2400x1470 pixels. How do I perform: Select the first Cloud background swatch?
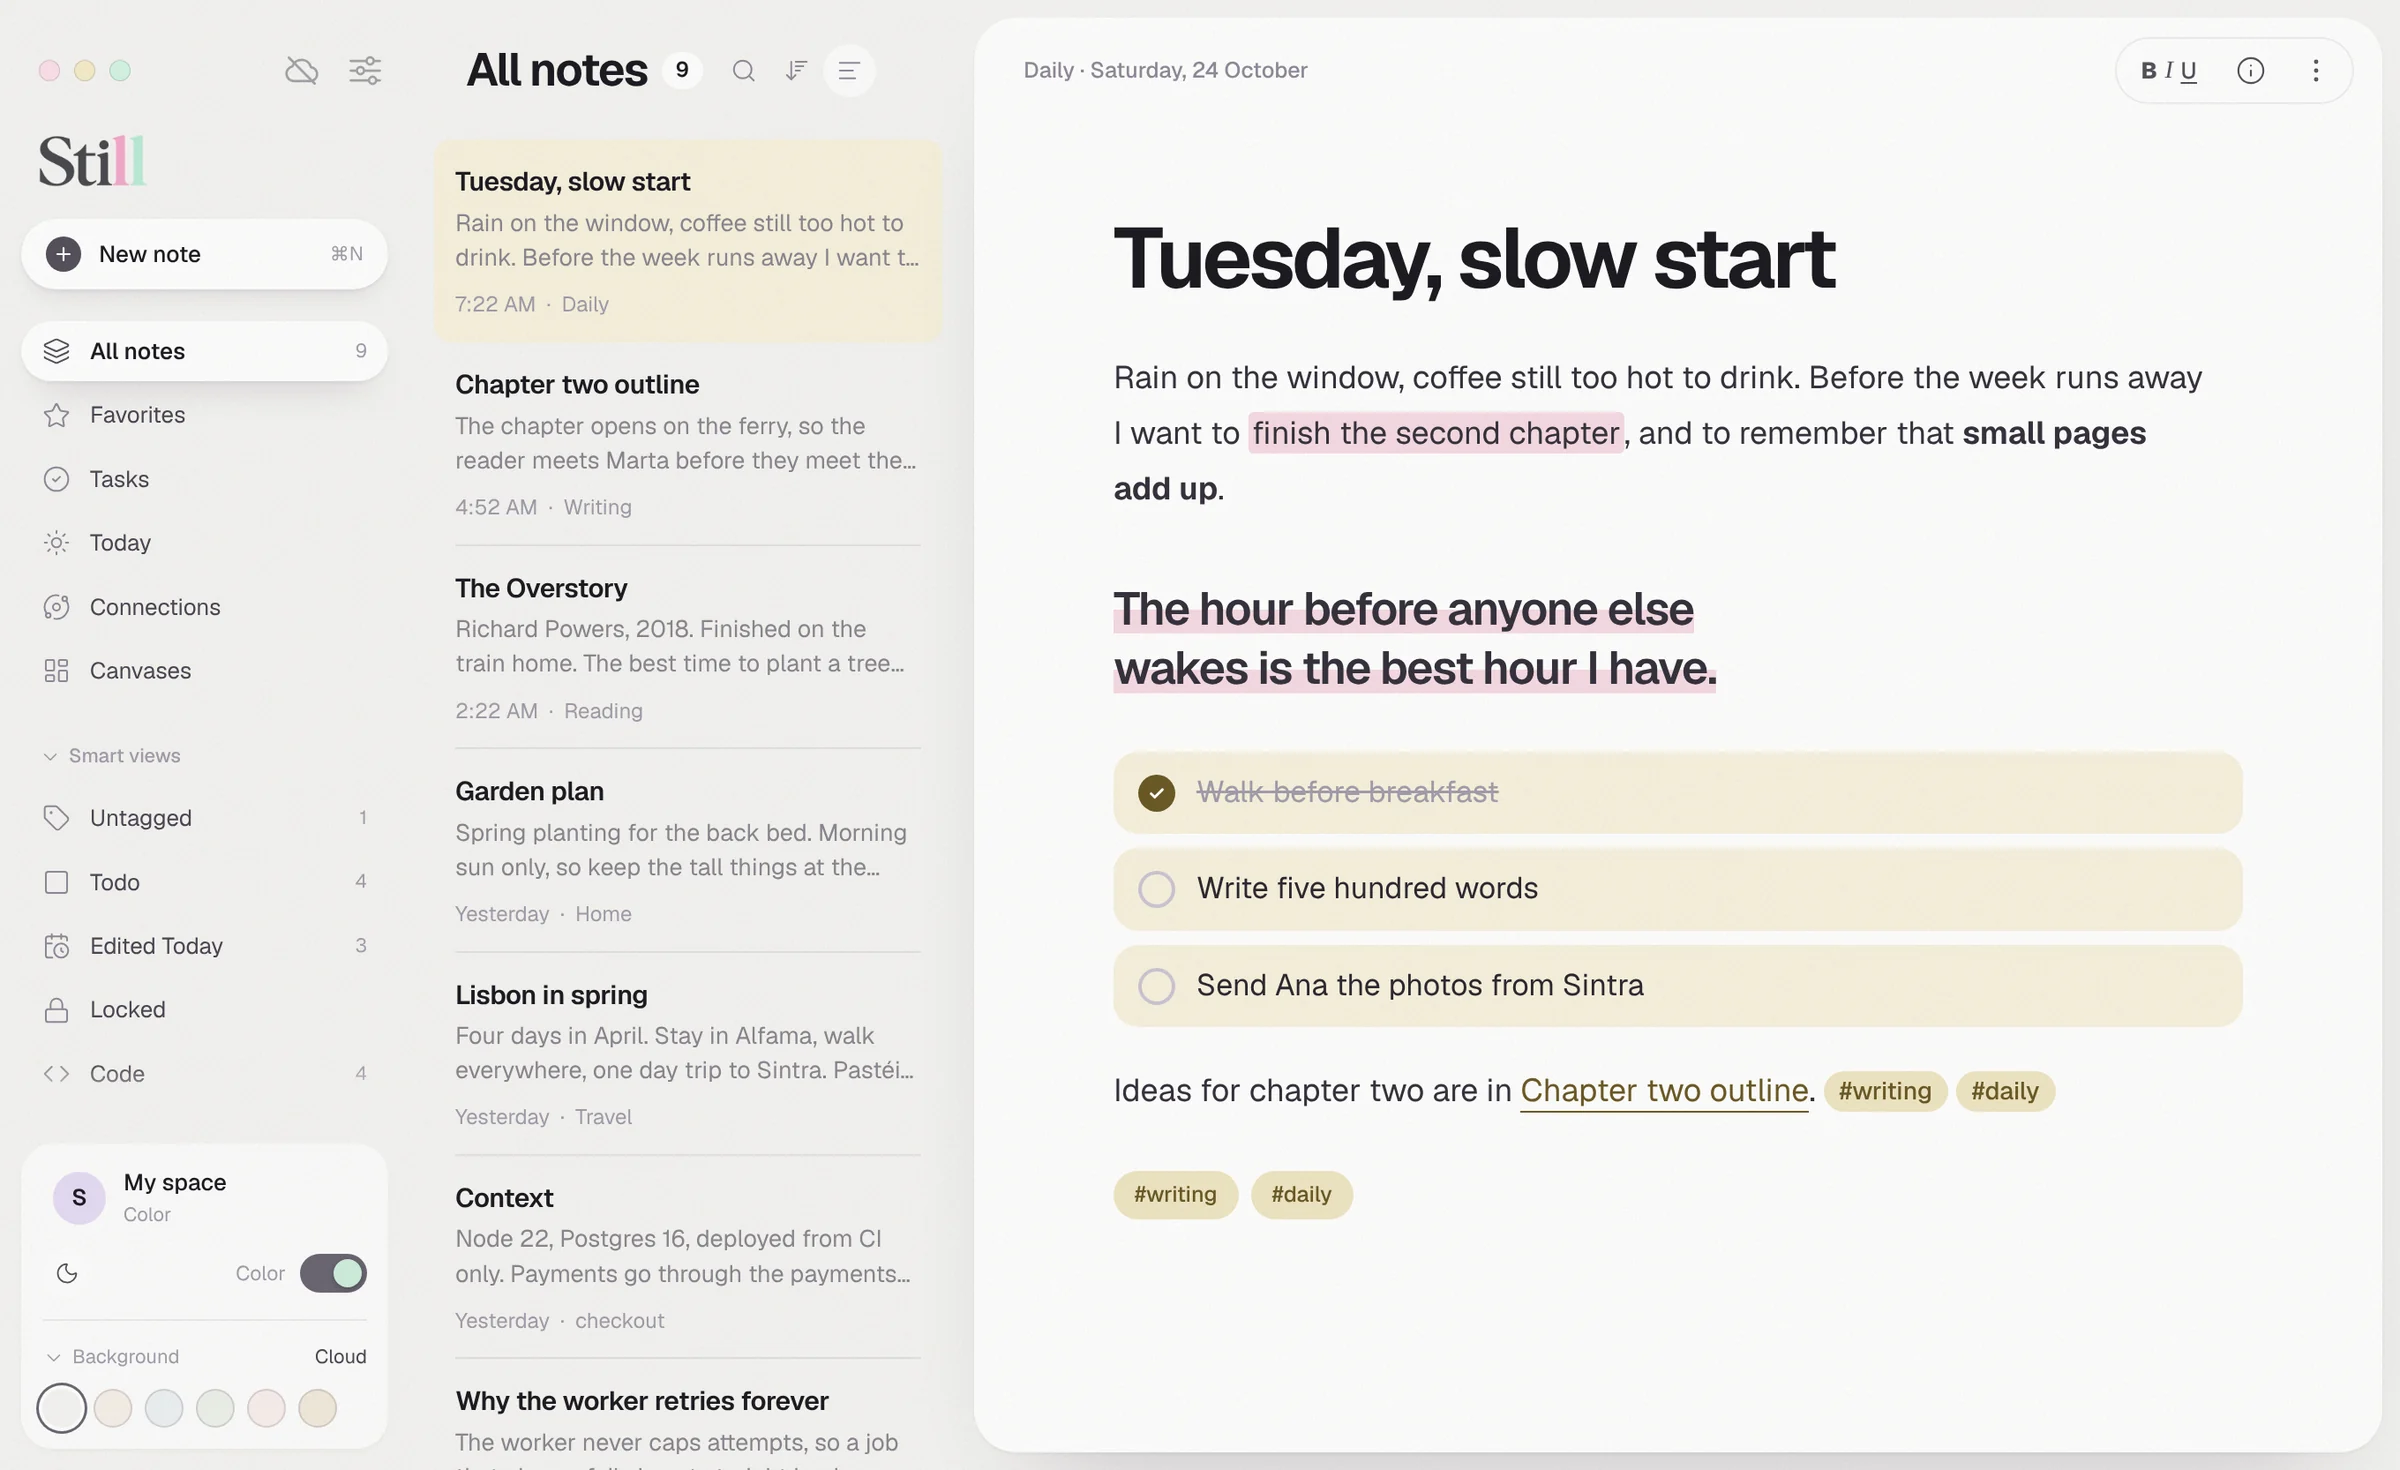coord(62,1408)
